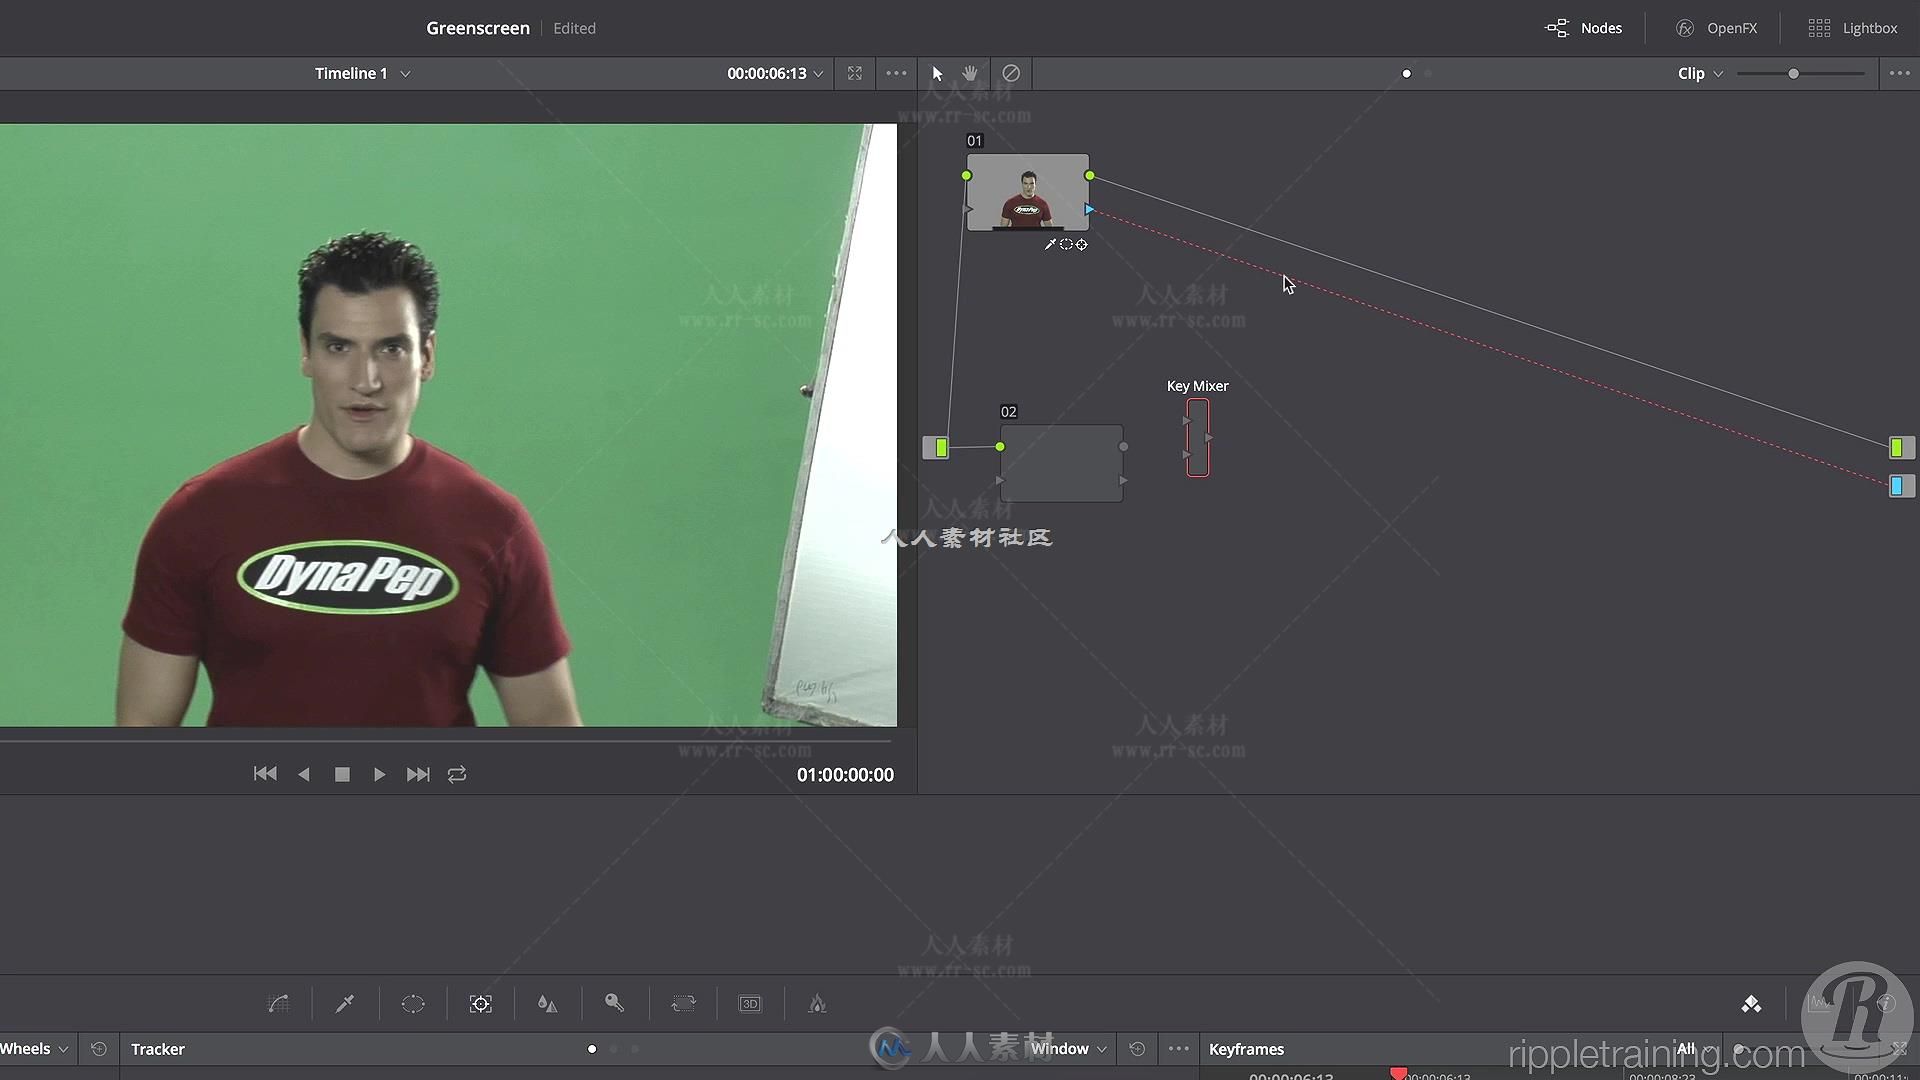Viewport: 1920px width, 1080px height.
Task: Click node 02 green RGB input
Action: pyautogui.click(x=1000, y=447)
